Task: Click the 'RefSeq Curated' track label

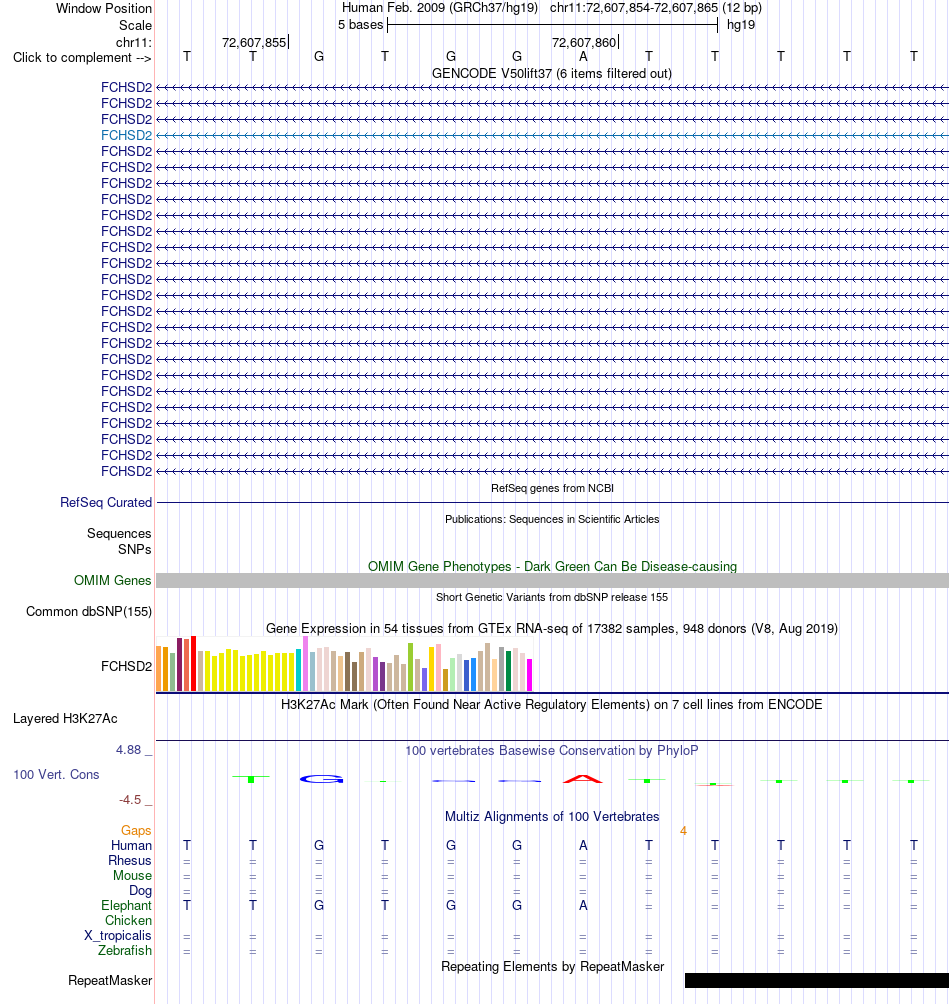Action: tap(106, 503)
